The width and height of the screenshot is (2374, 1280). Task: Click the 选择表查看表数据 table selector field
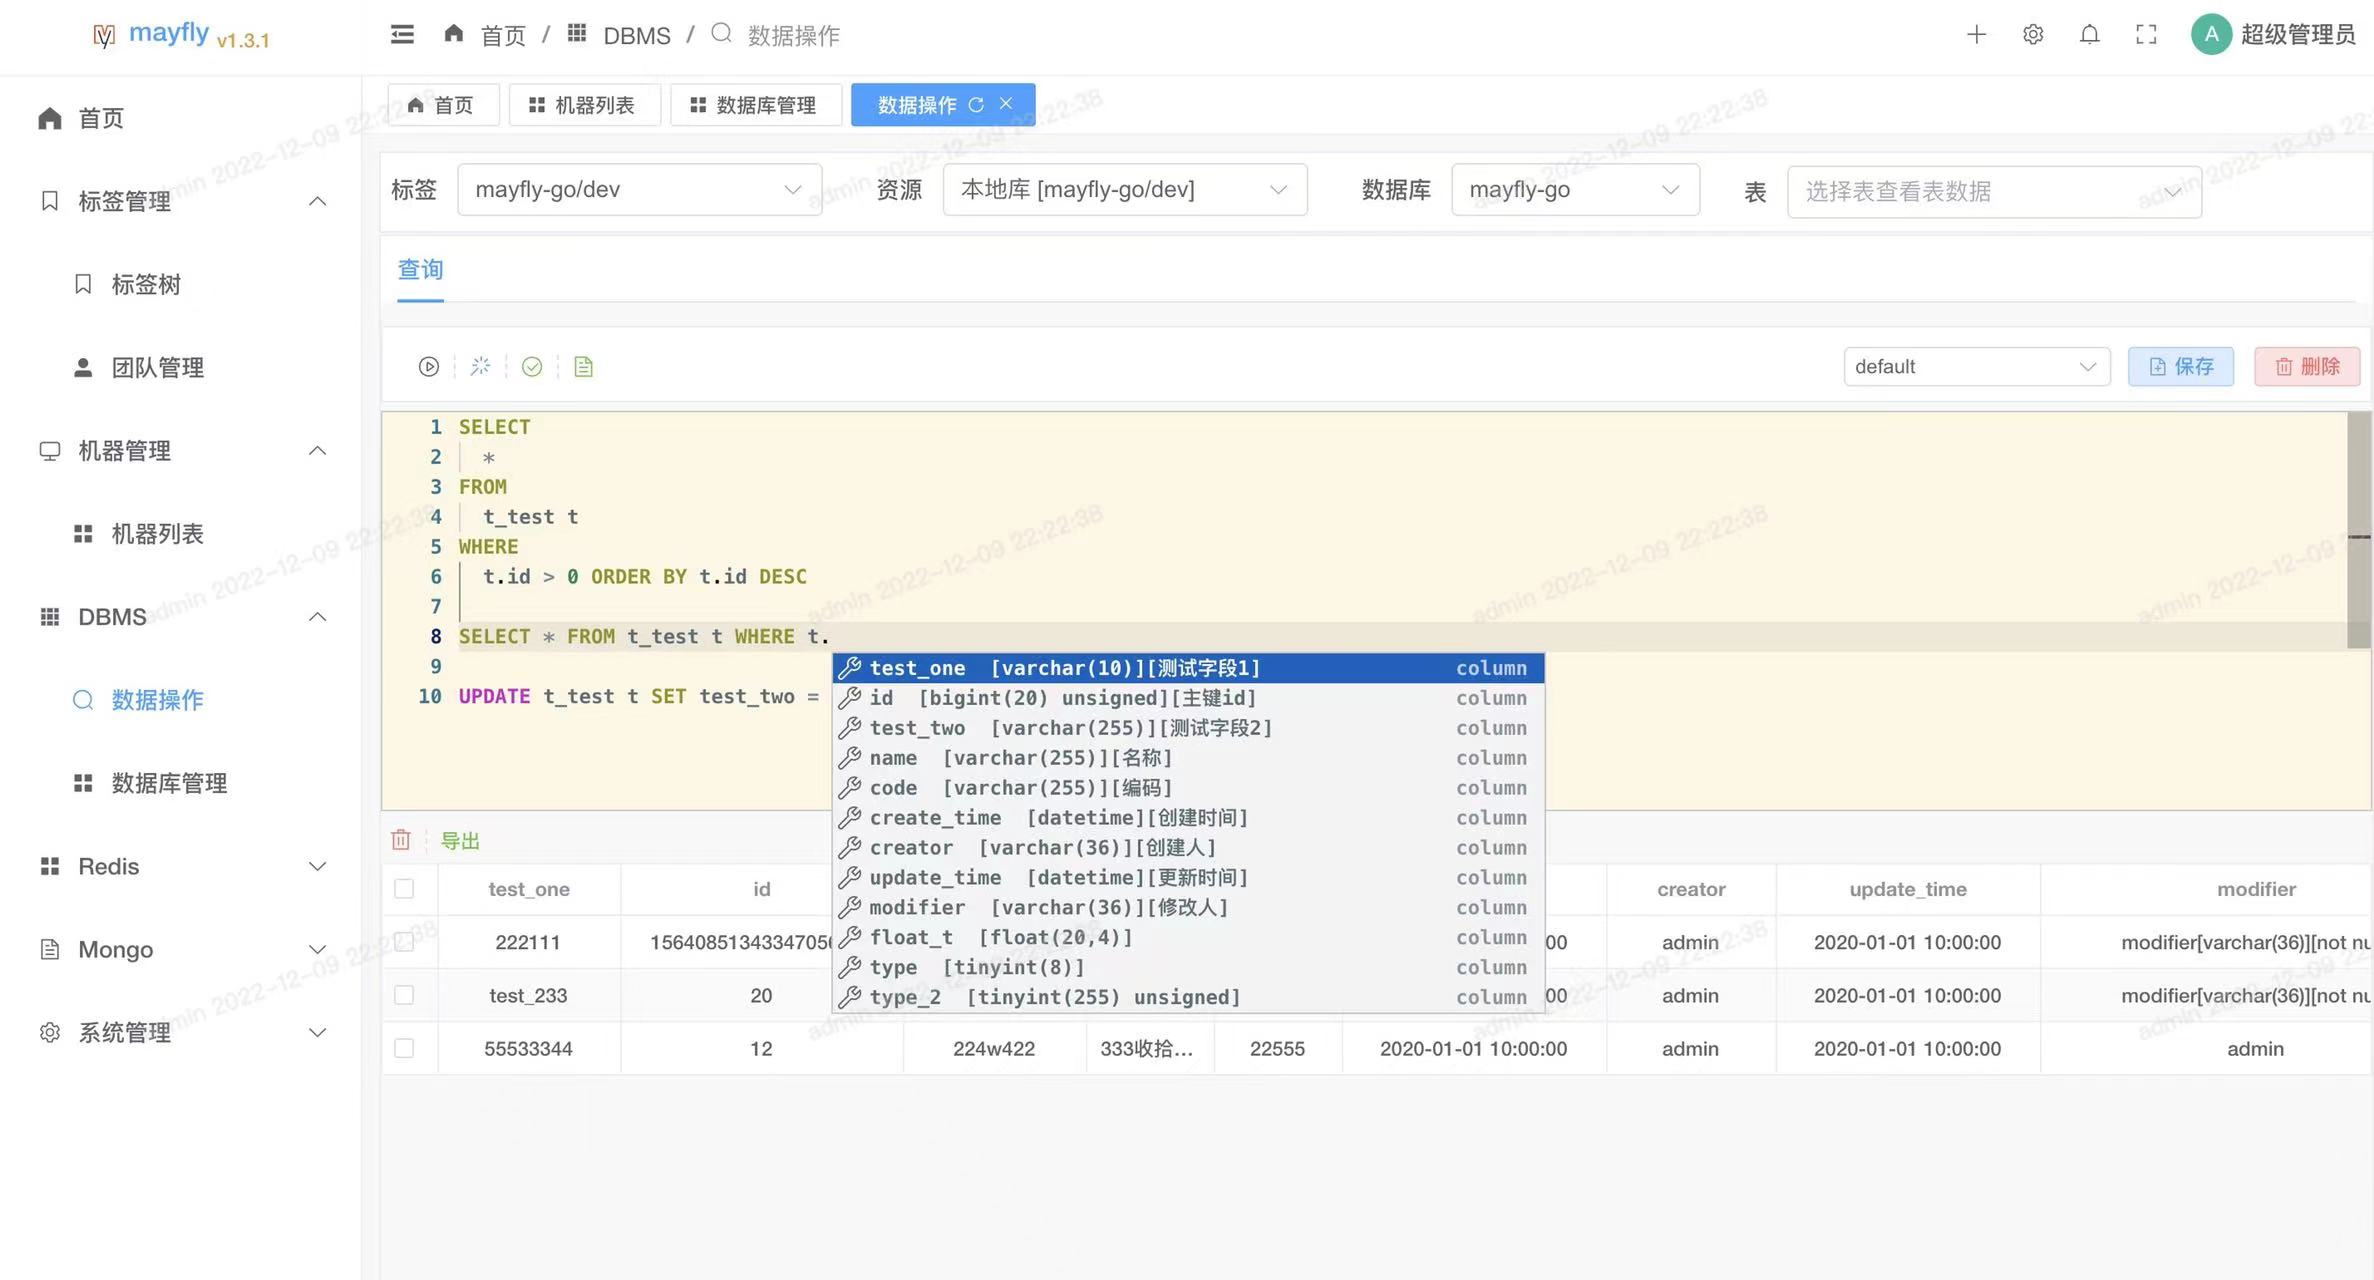pyautogui.click(x=1980, y=192)
